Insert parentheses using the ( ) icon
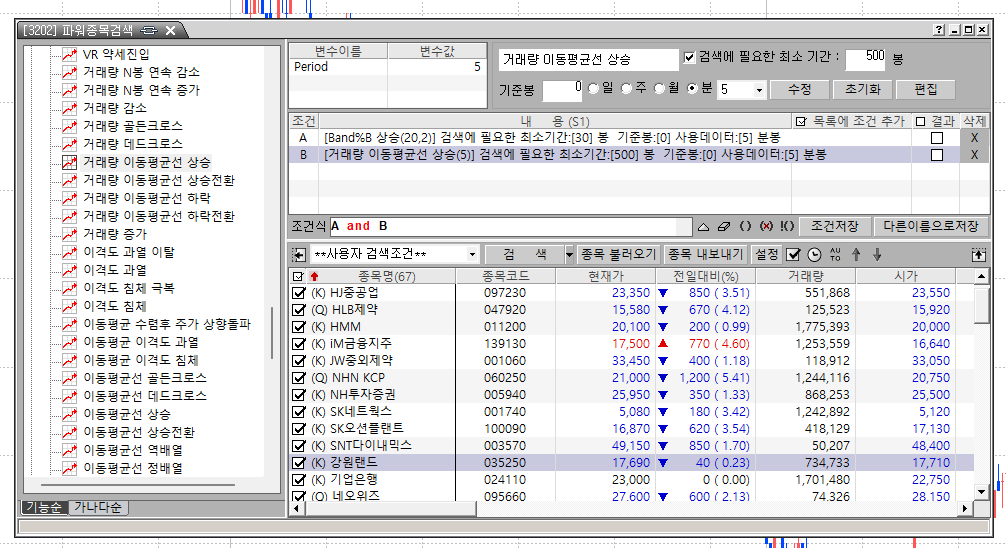The width and height of the screenshot is (1006, 548). [747, 227]
